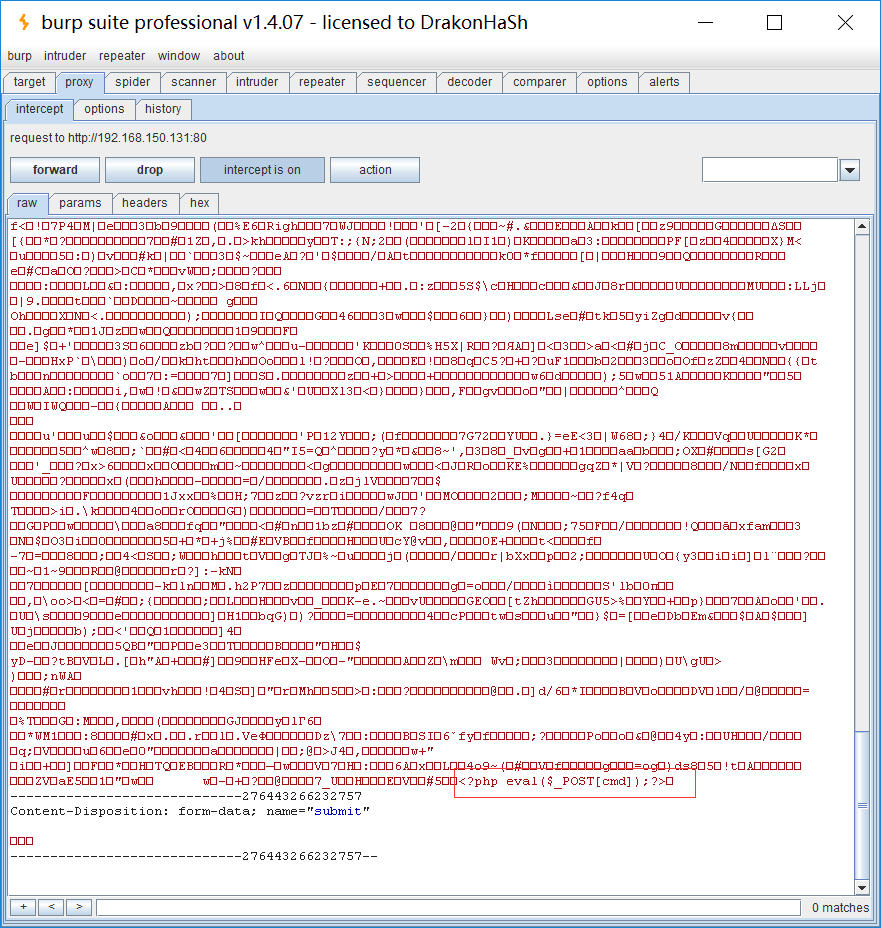
Task: Click the comment input field beside action
Action: pos(770,170)
